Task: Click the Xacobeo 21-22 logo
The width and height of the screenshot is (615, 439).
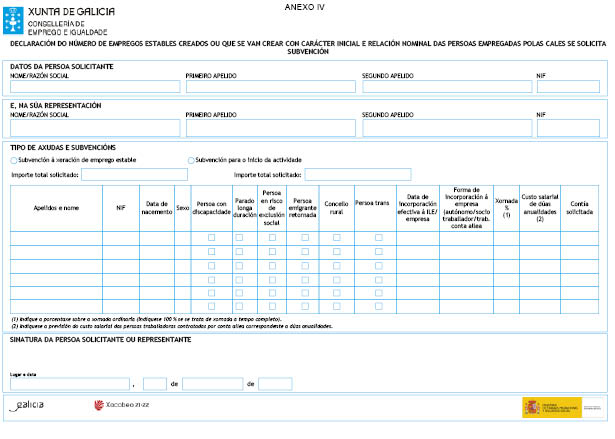Action: click(122, 405)
